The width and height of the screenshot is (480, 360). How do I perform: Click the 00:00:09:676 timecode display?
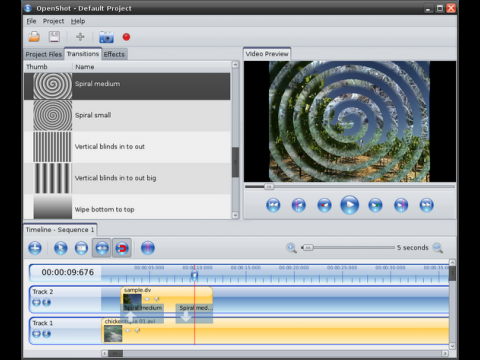click(x=68, y=272)
